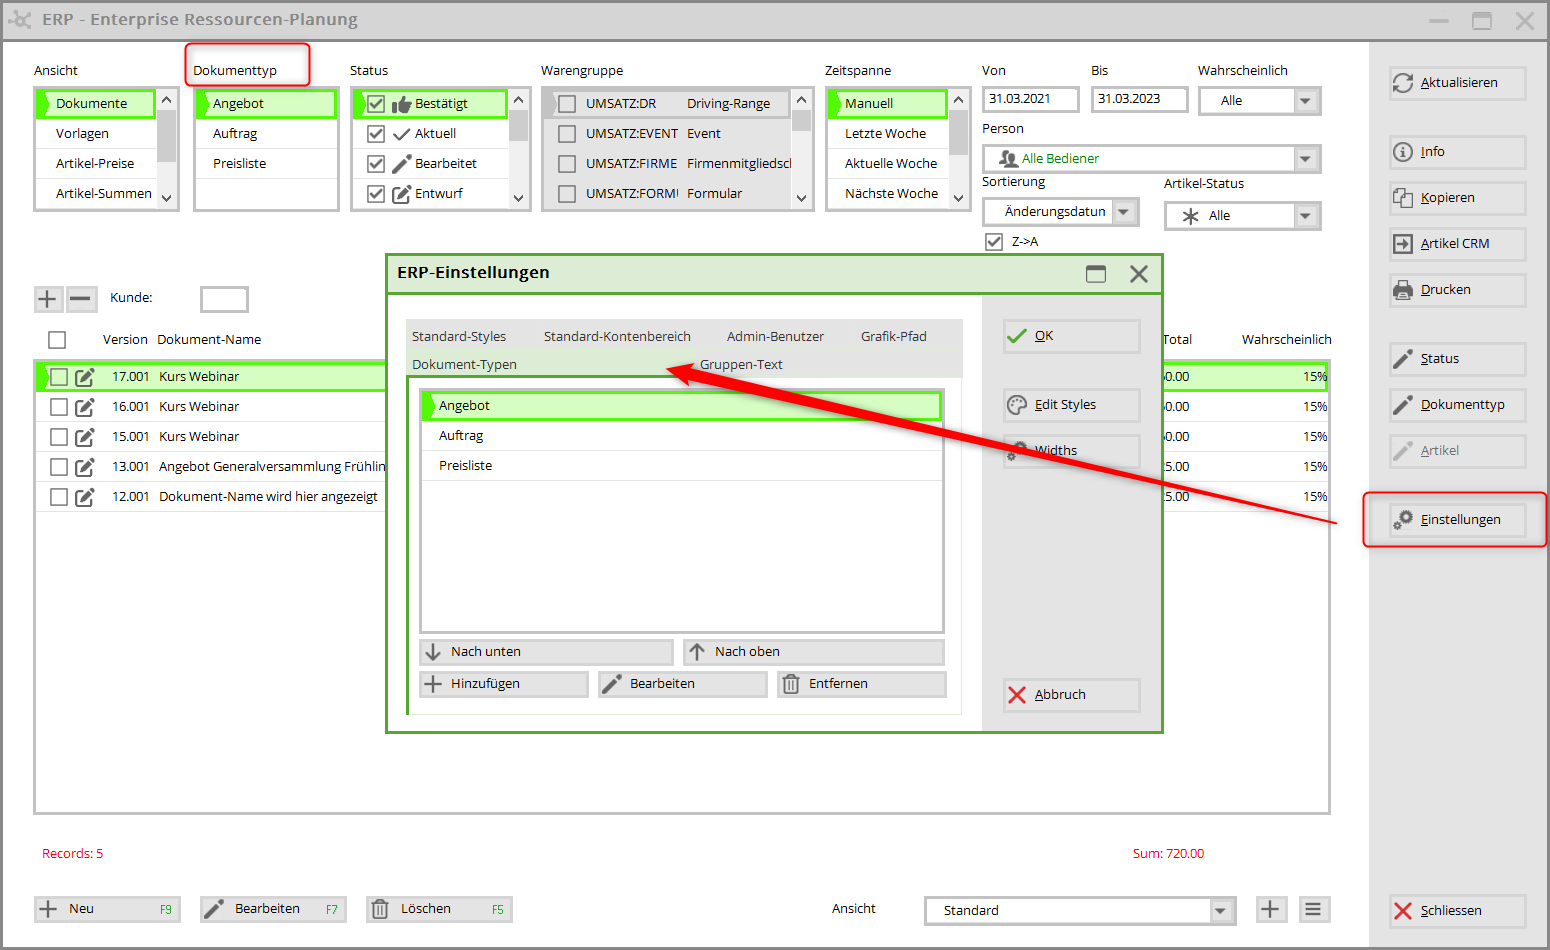Click the Edit Styles palette icon
1550x950 pixels.
pyautogui.click(x=1017, y=405)
